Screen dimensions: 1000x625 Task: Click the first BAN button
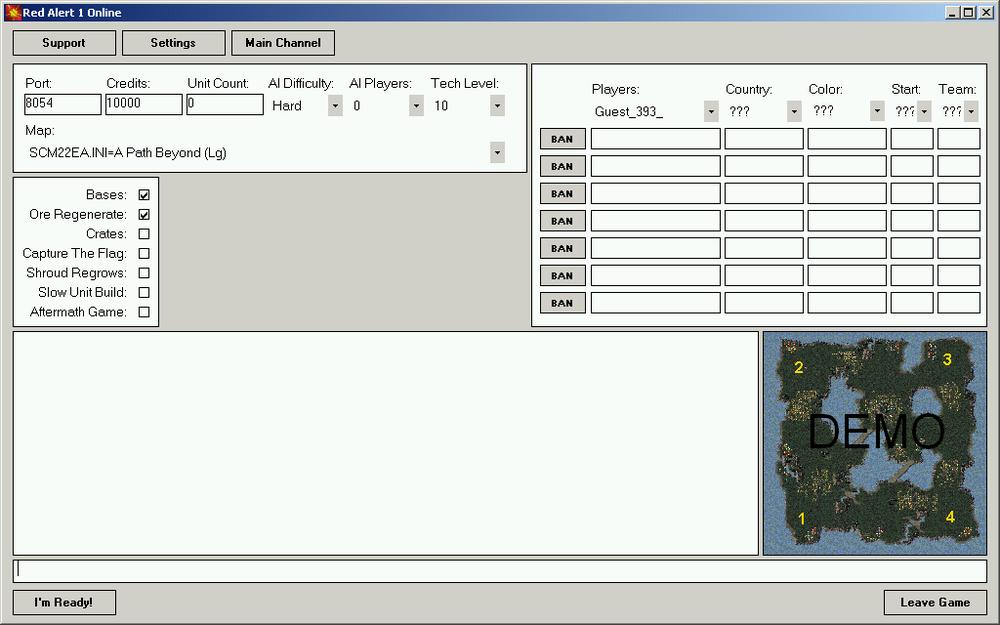click(x=562, y=138)
